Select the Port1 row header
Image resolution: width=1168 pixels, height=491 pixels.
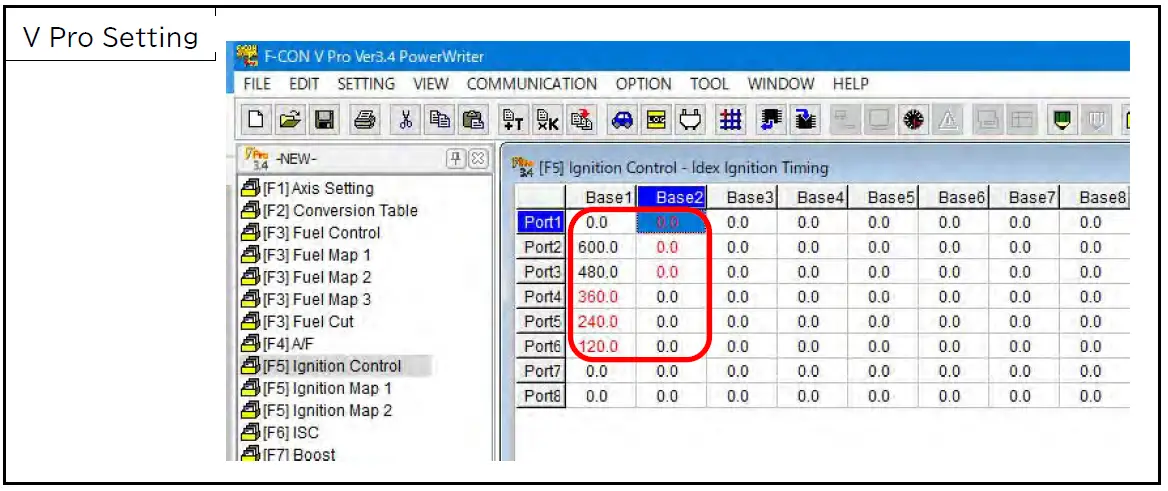[541, 222]
